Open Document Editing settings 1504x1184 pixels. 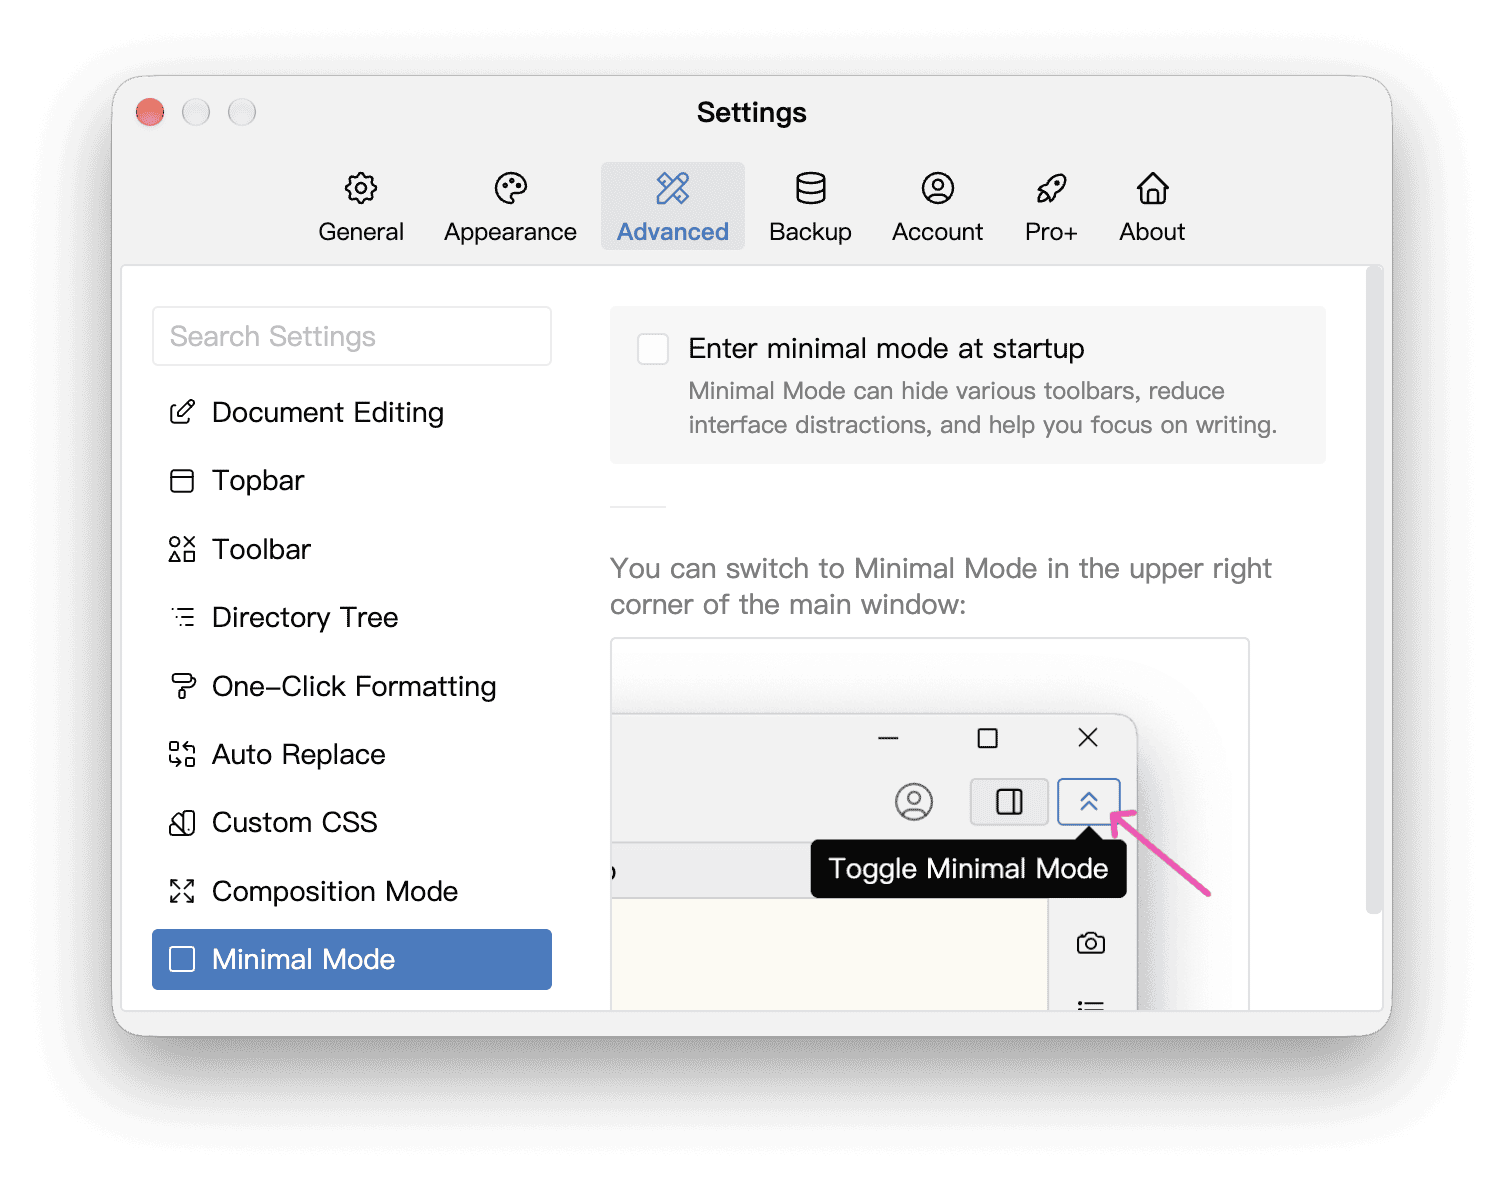tap(352, 412)
